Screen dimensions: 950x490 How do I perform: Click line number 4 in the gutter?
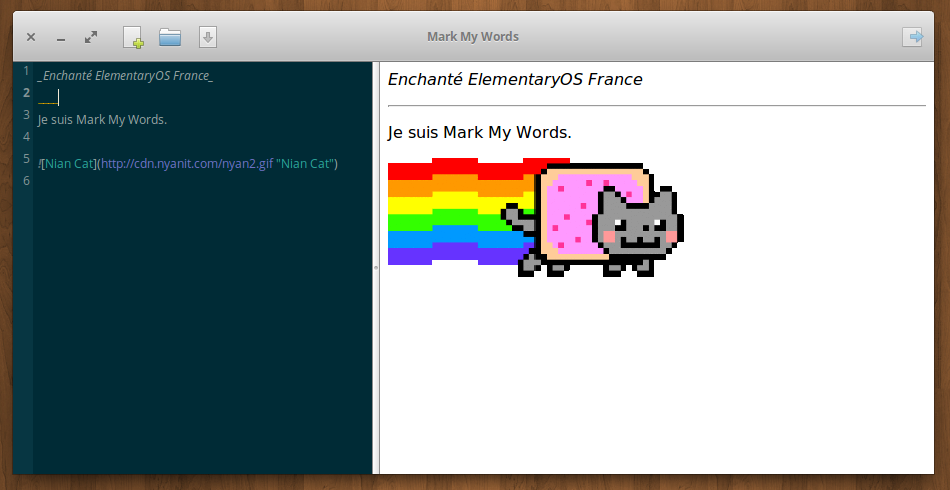click(26, 136)
